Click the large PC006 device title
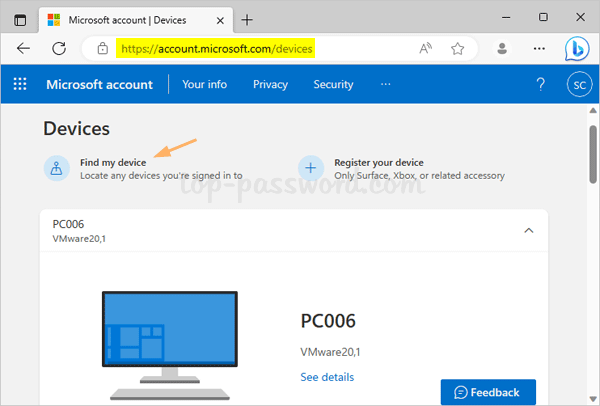The width and height of the screenshot is (600, 406). pyautogui.click(x=328, y=321)
